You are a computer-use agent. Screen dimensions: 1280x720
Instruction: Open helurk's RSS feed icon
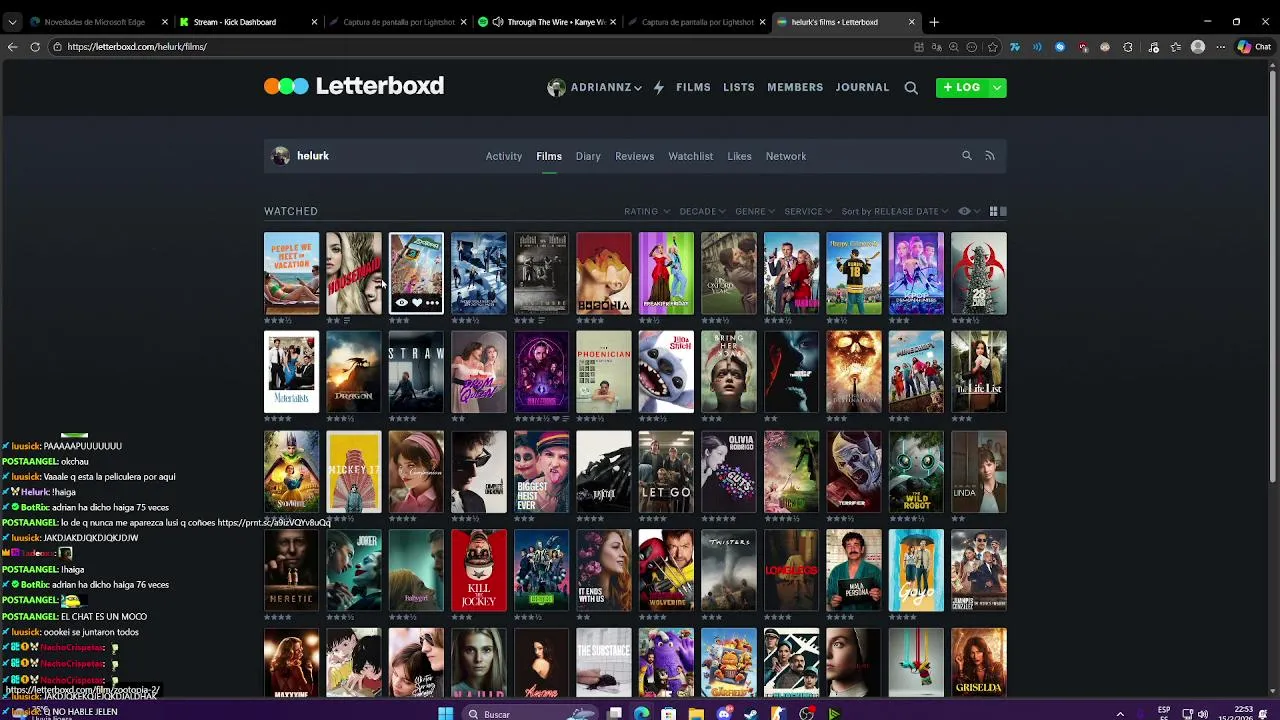(990, 156)
